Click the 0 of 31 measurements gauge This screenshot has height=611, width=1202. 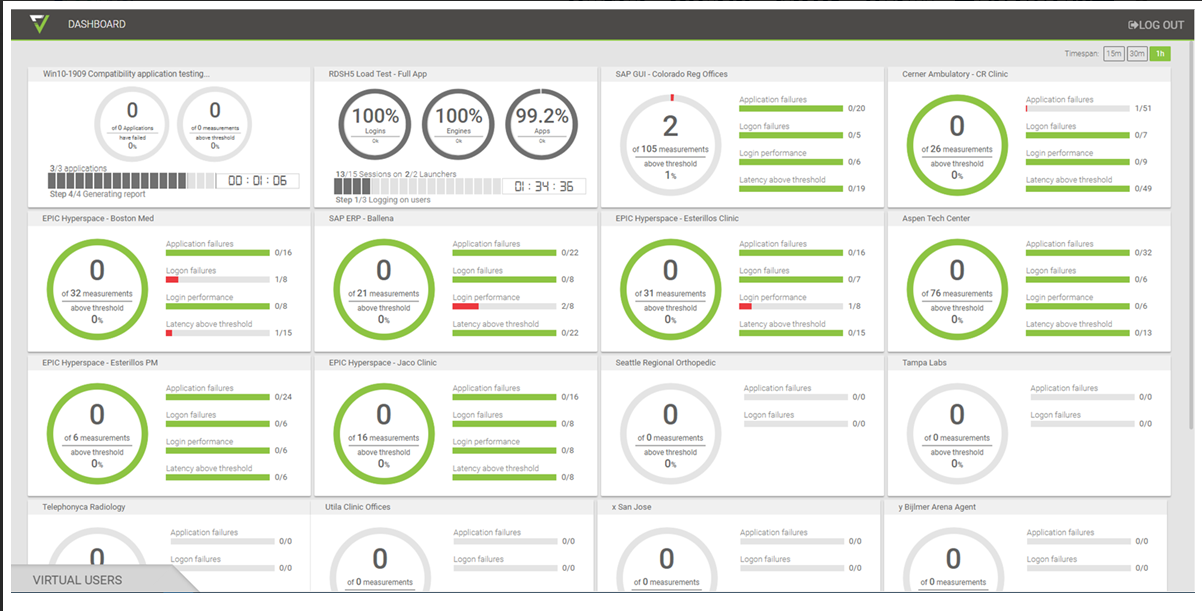[x=670, y=288]
